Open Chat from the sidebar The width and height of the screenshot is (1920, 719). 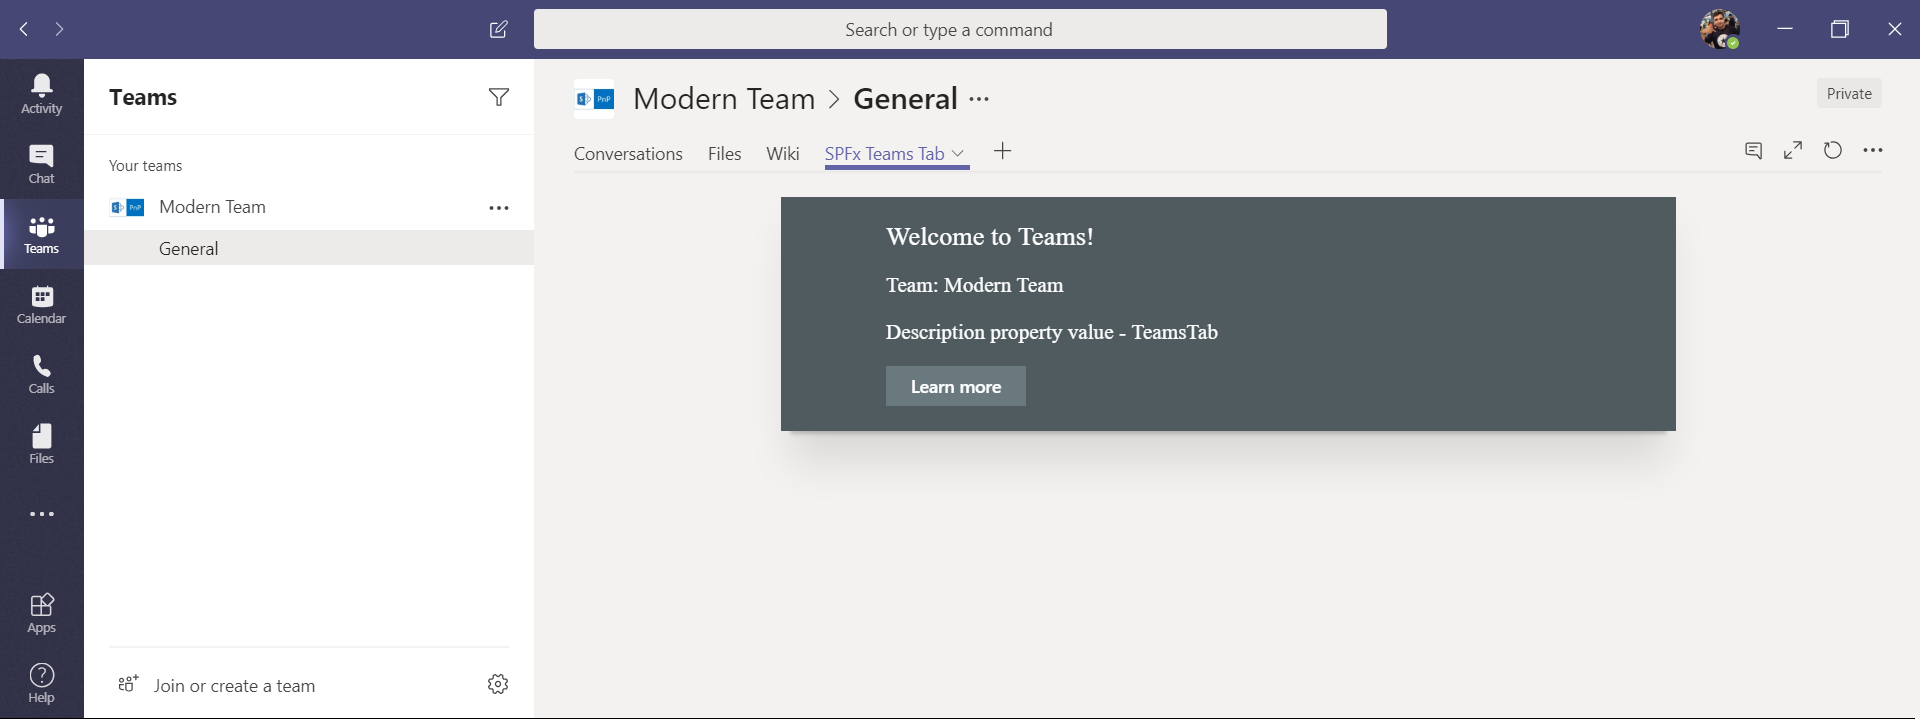click(42, 164)
